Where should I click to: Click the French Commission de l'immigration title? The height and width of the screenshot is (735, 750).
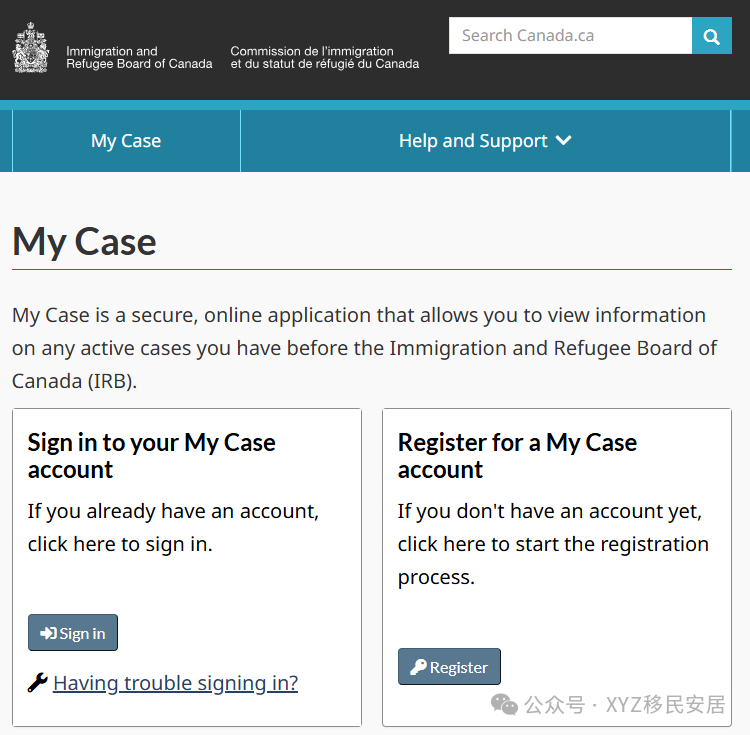tap(325, 57)
